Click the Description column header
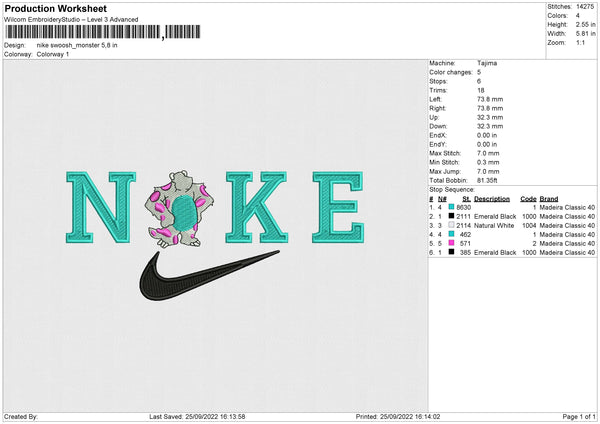Image resolution: width=600 pixels, height=424 pixels. point(492,199)
